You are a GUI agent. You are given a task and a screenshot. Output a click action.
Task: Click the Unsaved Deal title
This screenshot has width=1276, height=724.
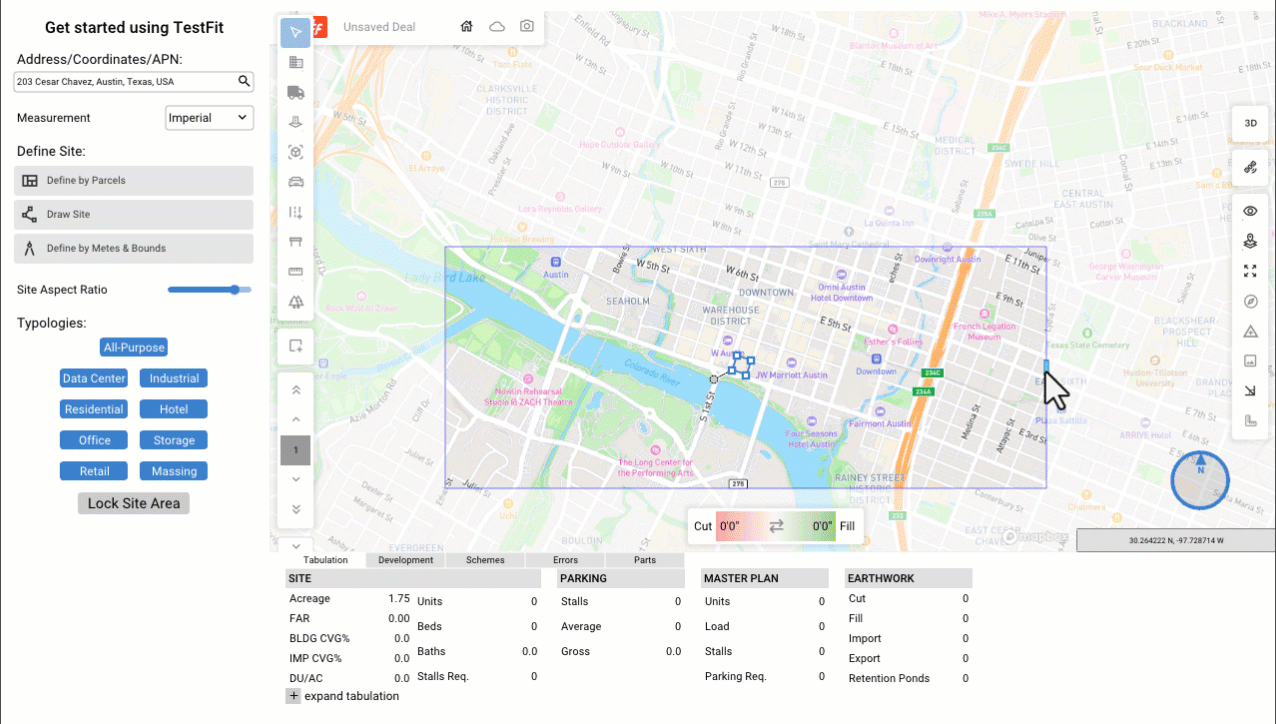click(x=379, y=27)
